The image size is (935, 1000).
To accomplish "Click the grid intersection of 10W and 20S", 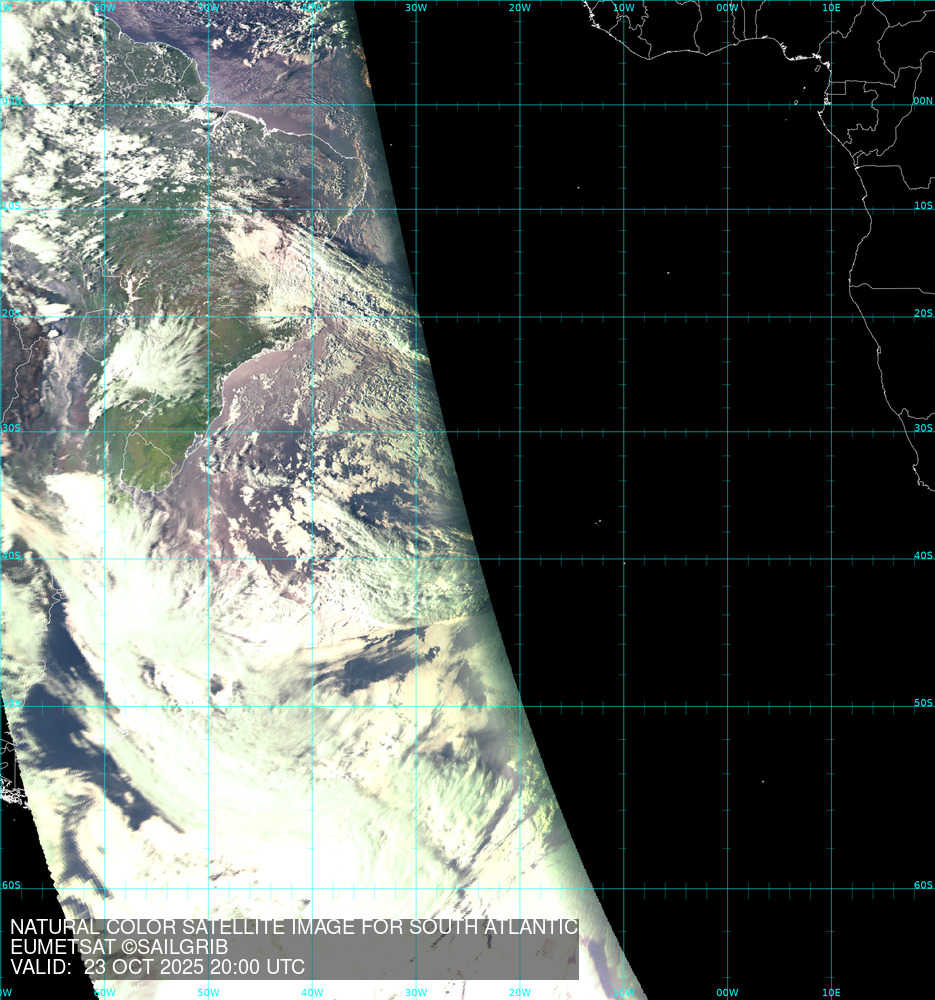I will tap(624, 317).
